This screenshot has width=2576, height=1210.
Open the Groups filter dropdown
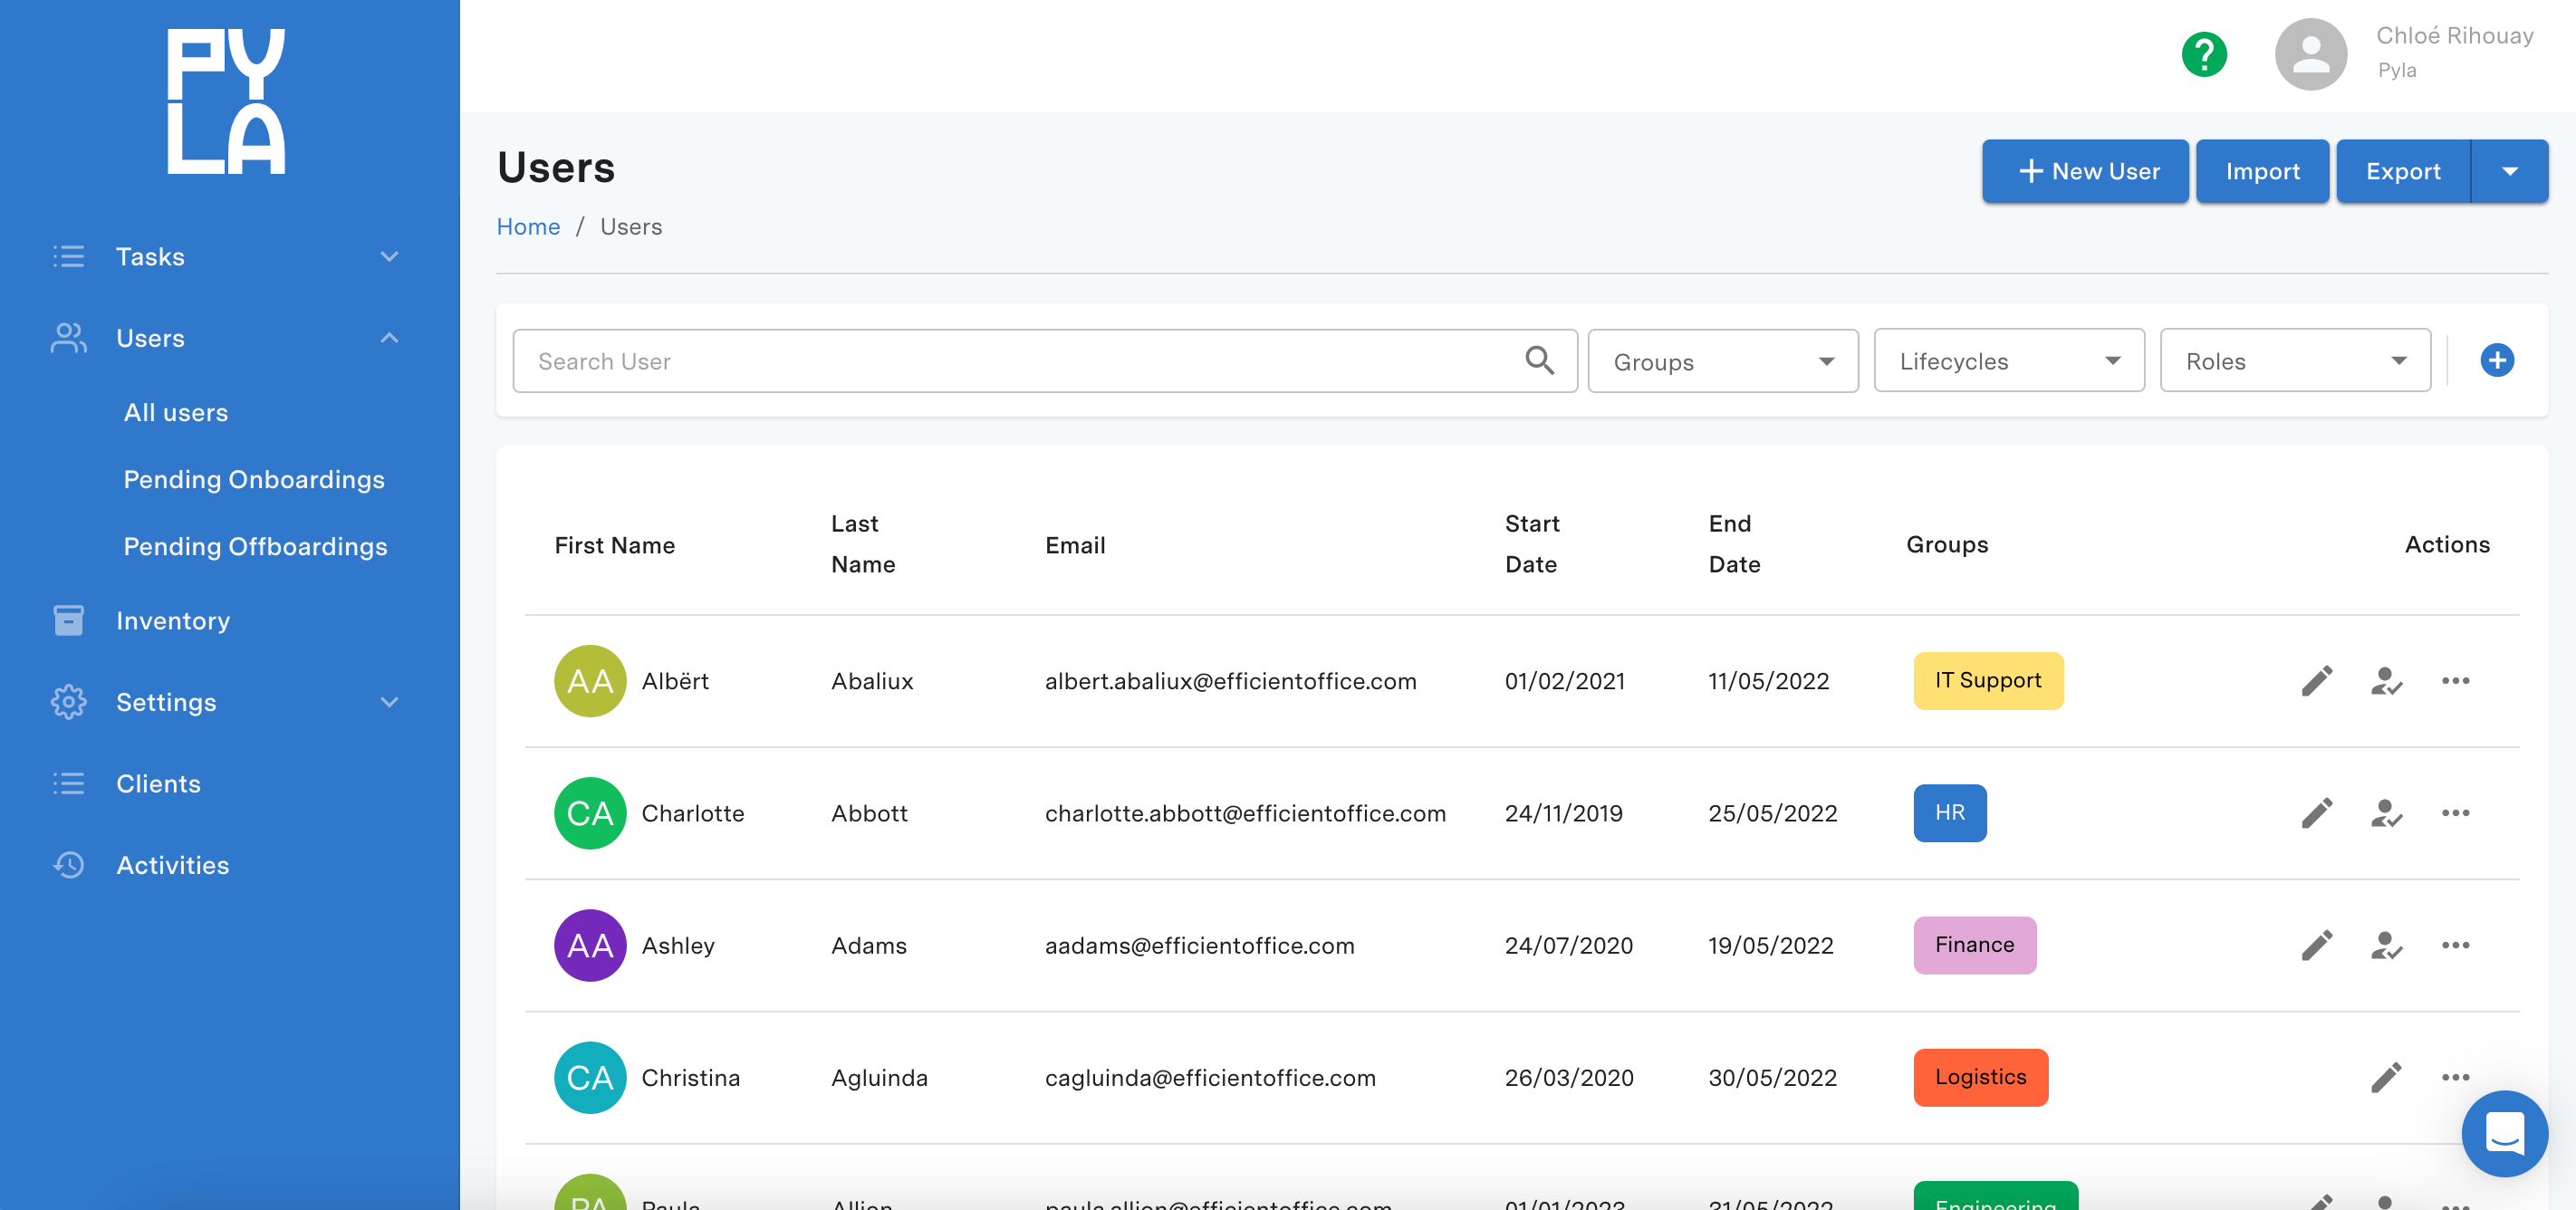(1723, 361)
